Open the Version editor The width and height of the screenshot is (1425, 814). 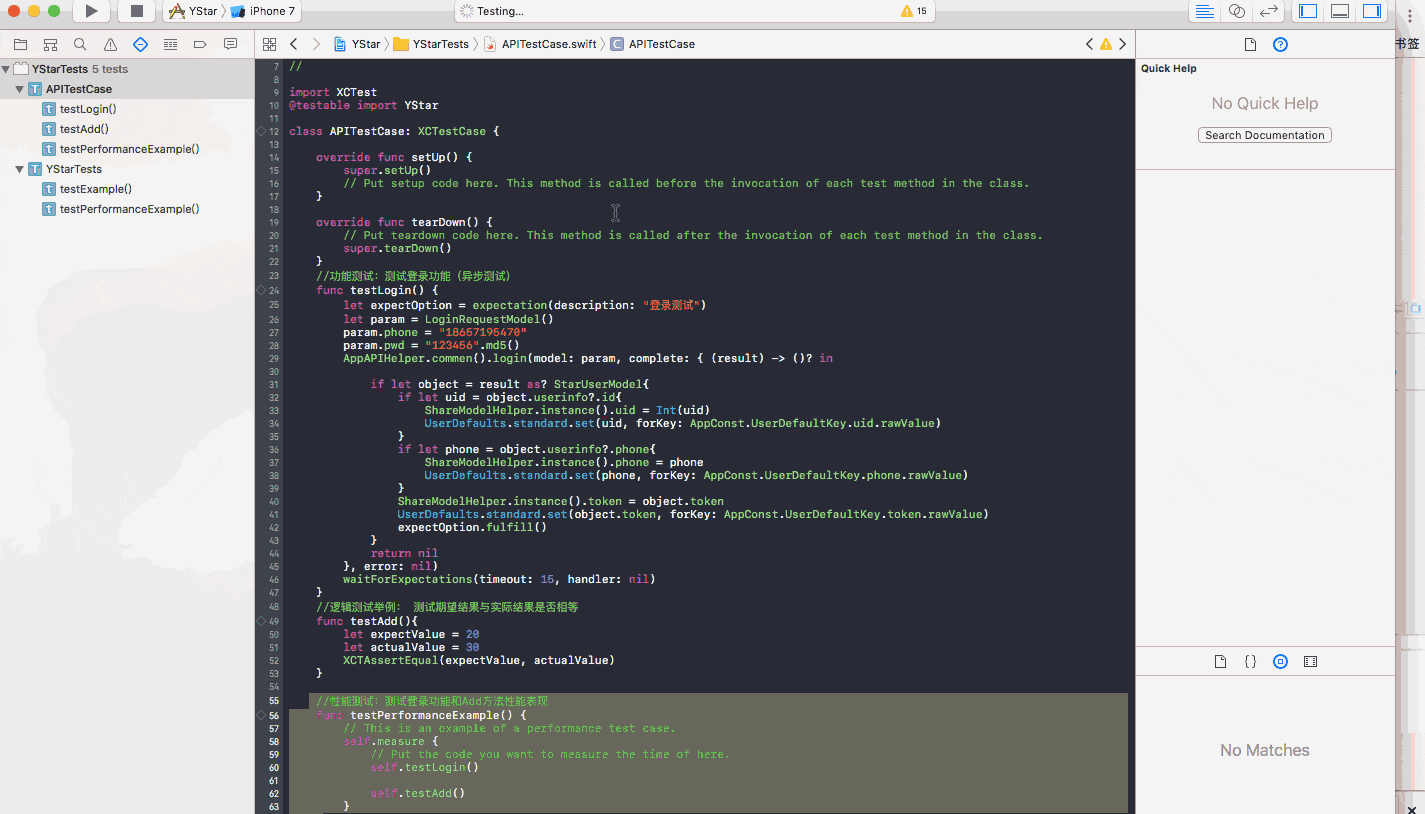[x=1269, y=11]
